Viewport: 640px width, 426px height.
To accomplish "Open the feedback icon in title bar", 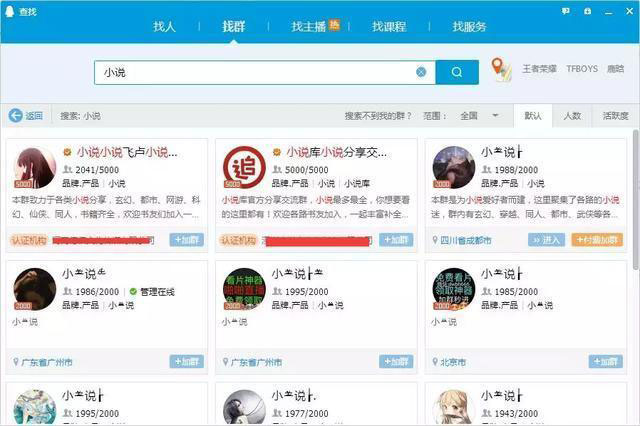I will click(x=566, y=11).
